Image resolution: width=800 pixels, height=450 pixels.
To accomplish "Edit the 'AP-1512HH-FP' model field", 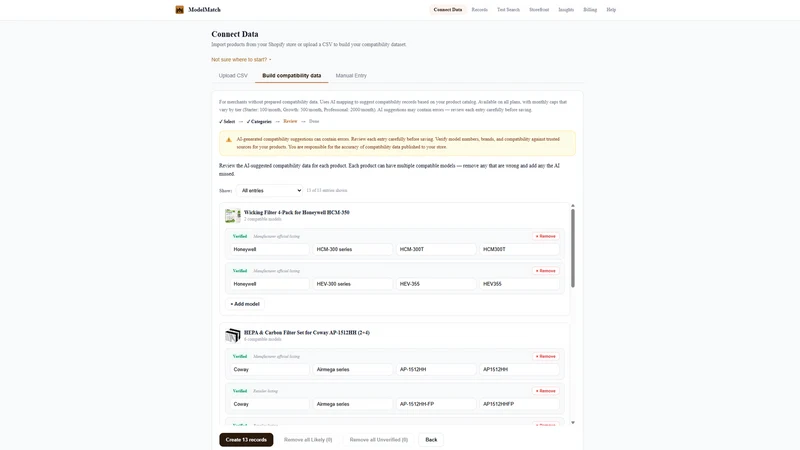I will click(x=436, y=404).
